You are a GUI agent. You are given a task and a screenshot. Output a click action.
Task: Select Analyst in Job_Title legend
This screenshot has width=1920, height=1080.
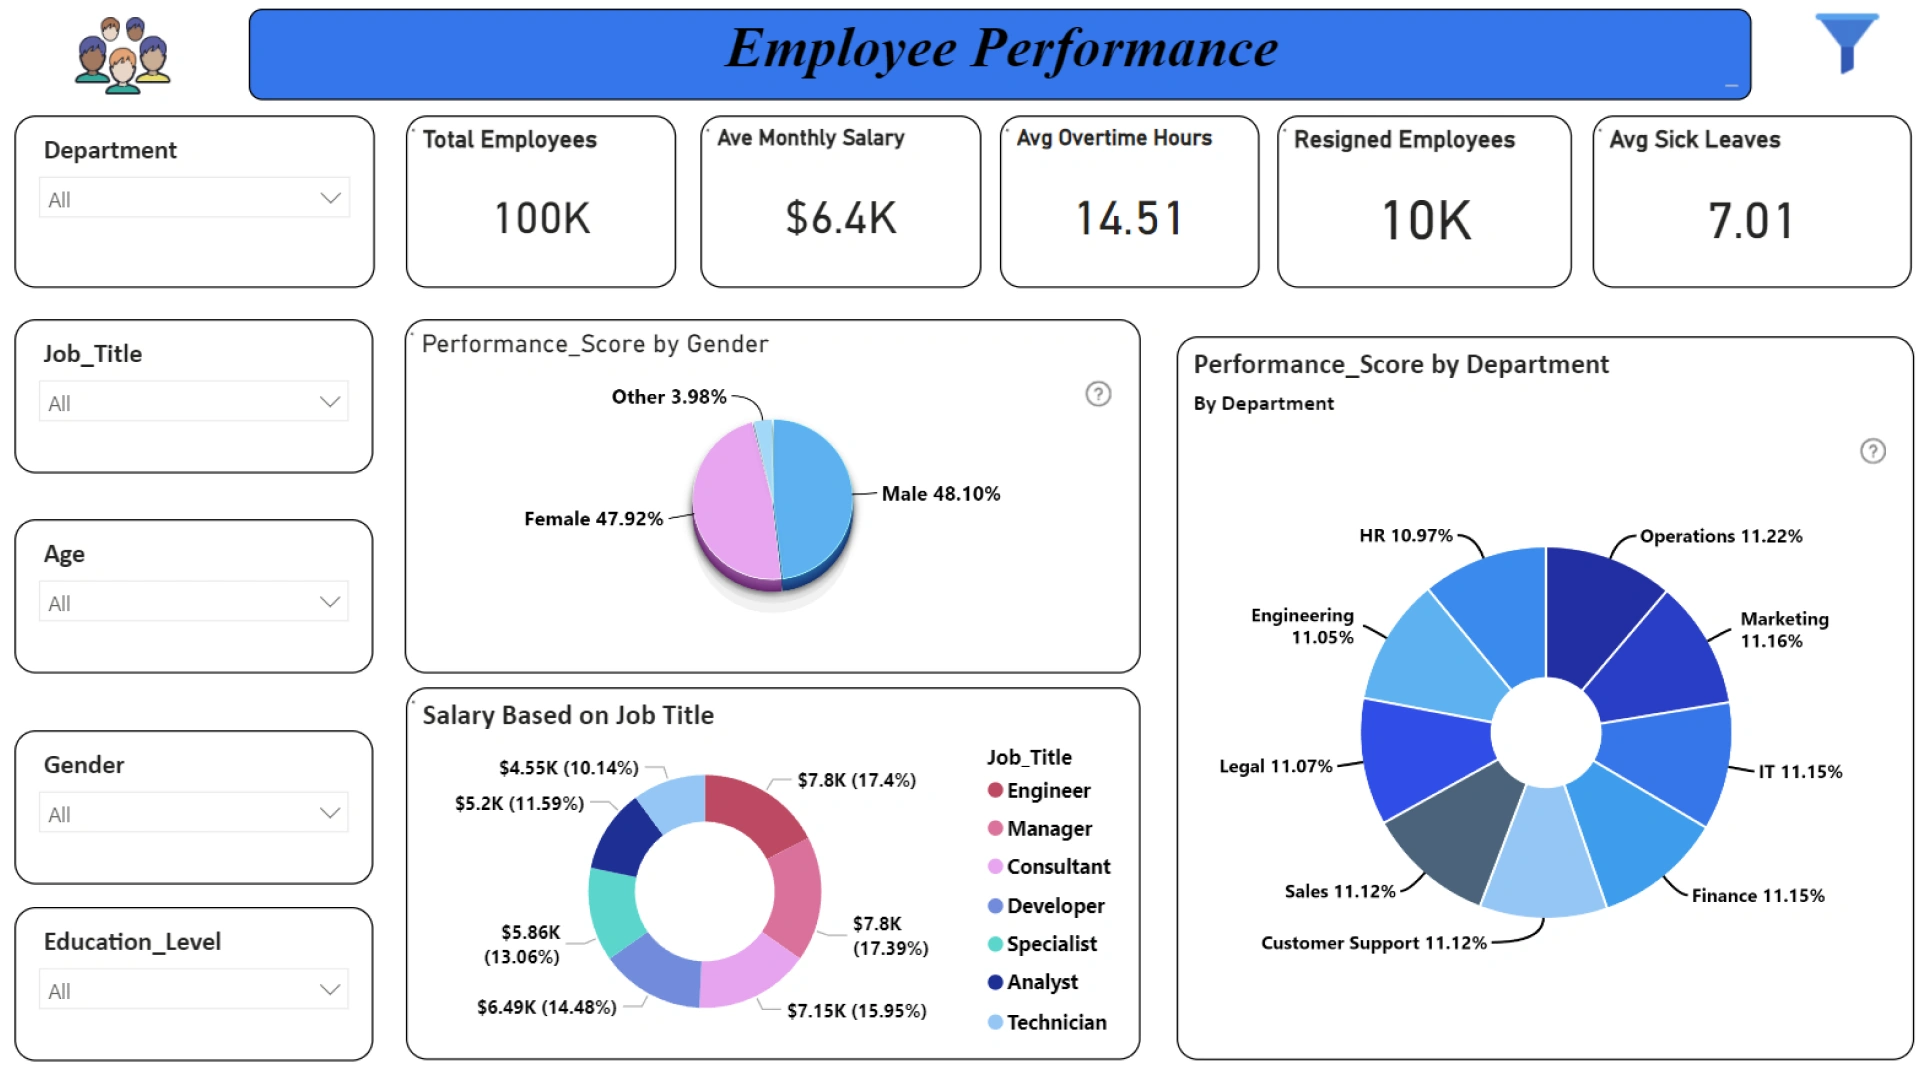pos(1032,982)
